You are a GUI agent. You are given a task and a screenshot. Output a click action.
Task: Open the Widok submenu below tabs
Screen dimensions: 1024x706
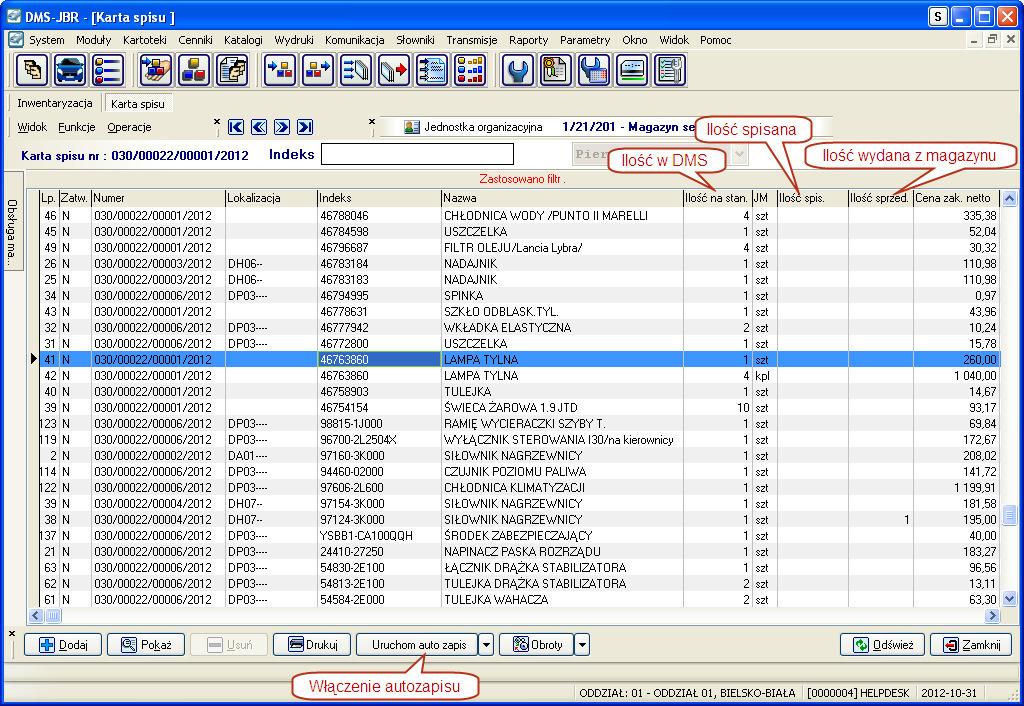(32, 127)
